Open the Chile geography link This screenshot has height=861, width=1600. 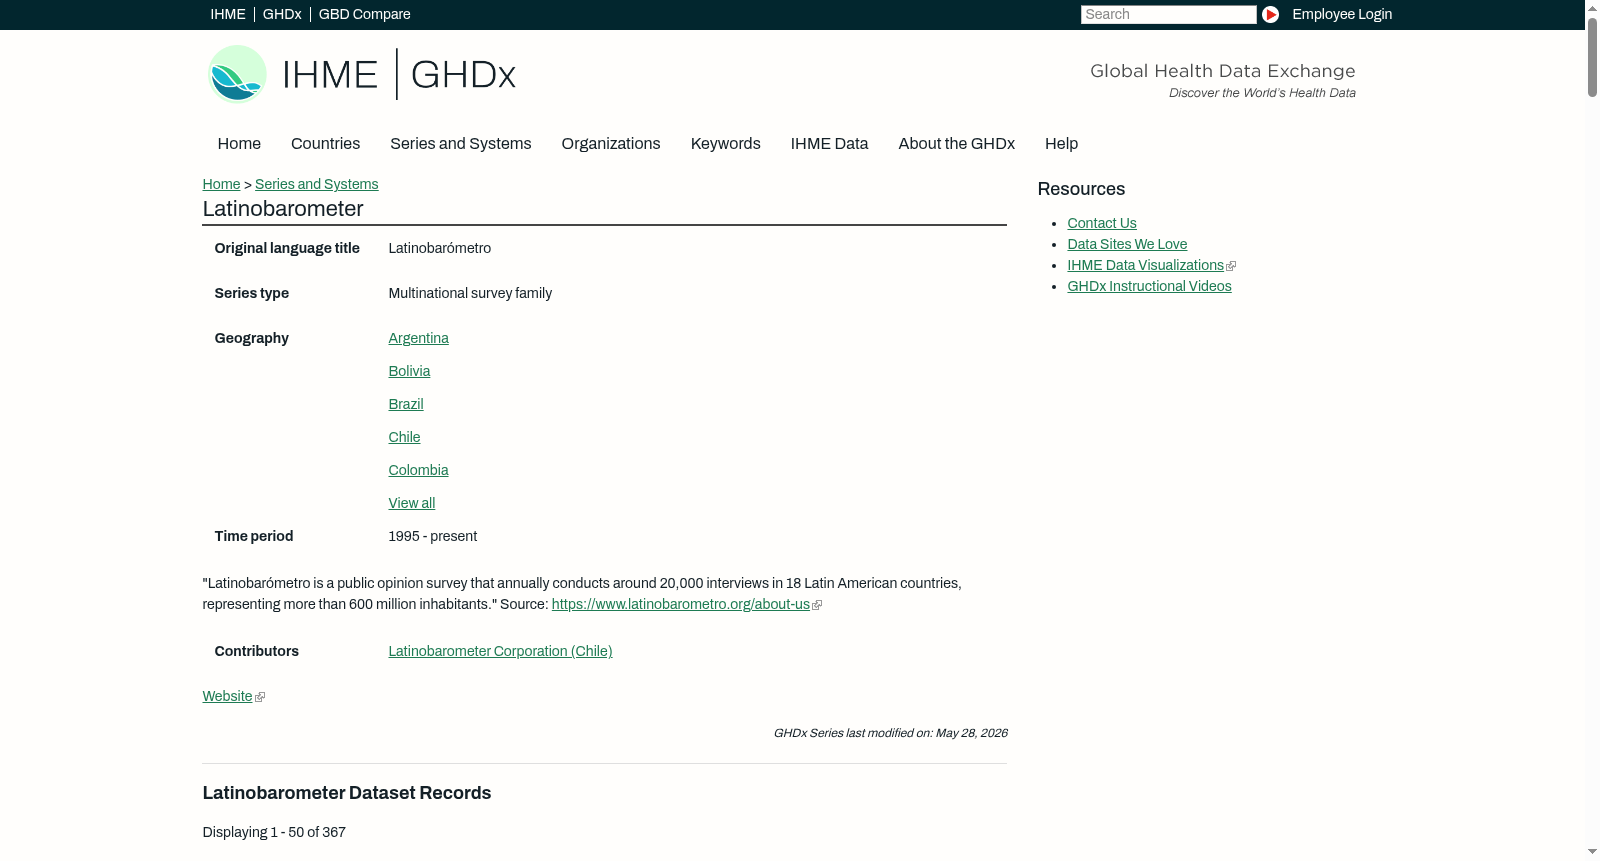tap(404, 437)
